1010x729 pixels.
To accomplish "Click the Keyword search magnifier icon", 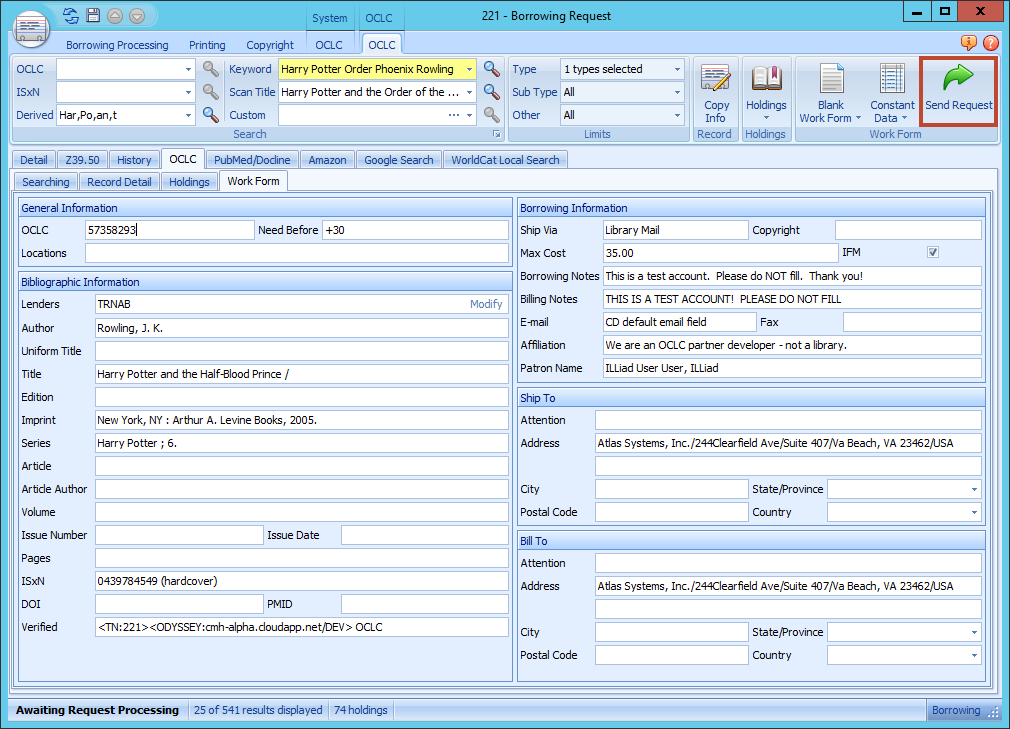I will click(491, 69).
